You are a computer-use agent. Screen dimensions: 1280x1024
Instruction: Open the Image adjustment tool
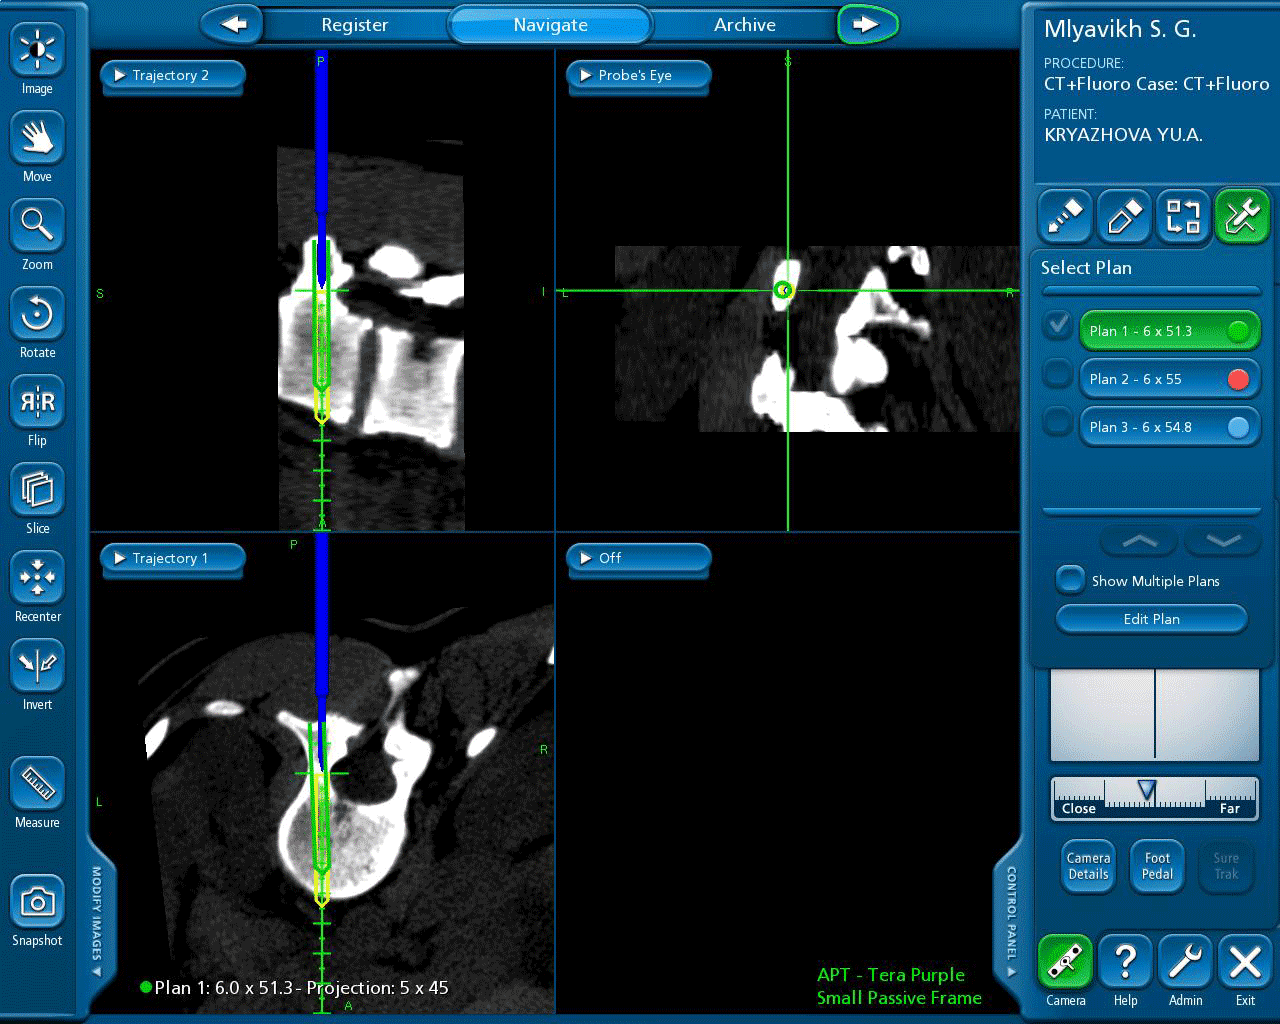click(x=37, y=50)
